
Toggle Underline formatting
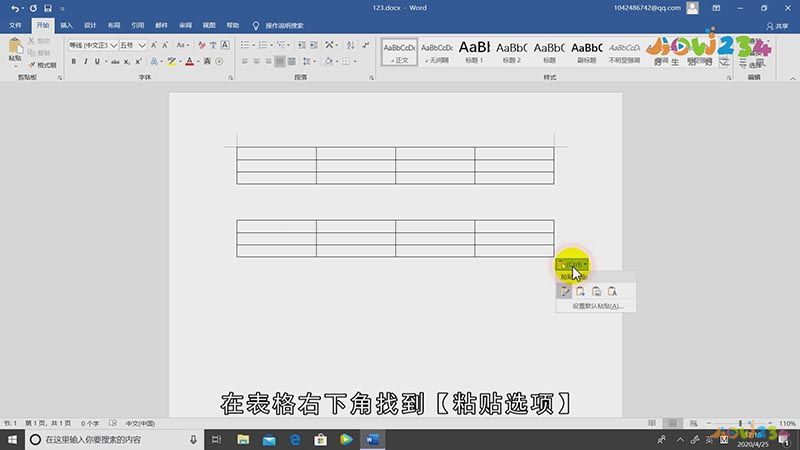coord(97,62)
